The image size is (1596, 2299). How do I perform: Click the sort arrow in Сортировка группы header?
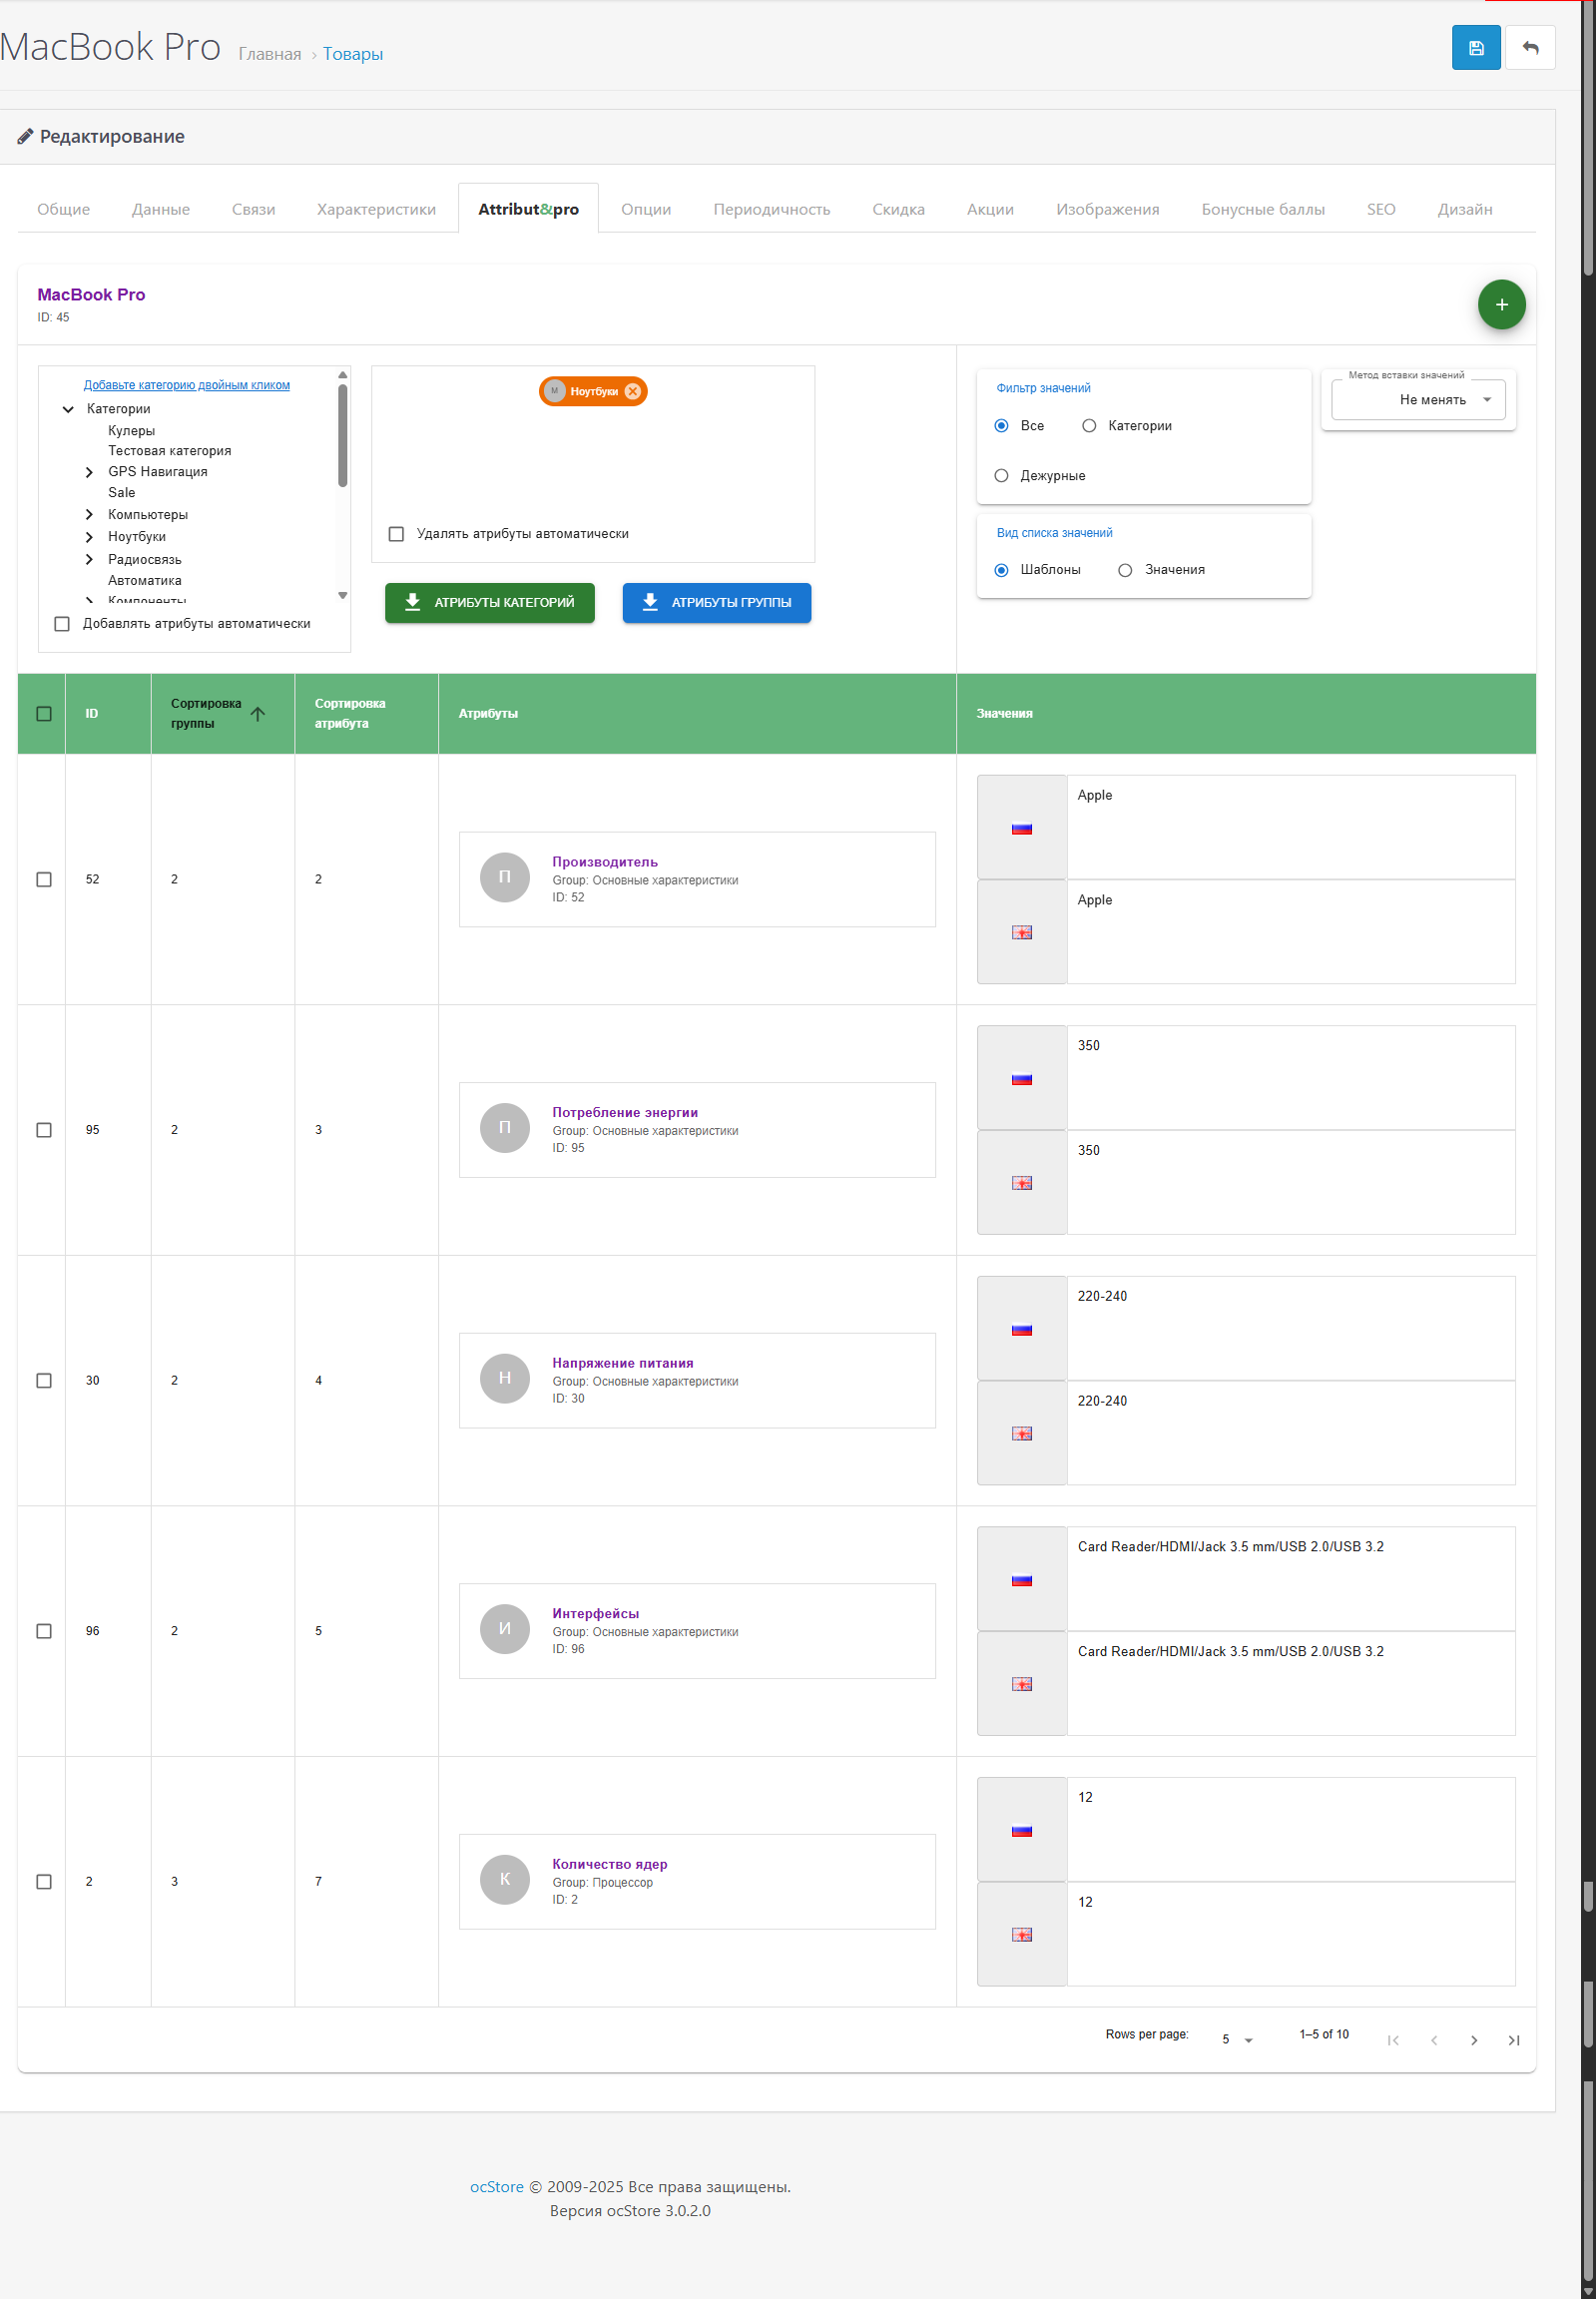pyautogui.click(x=258, y=713)
